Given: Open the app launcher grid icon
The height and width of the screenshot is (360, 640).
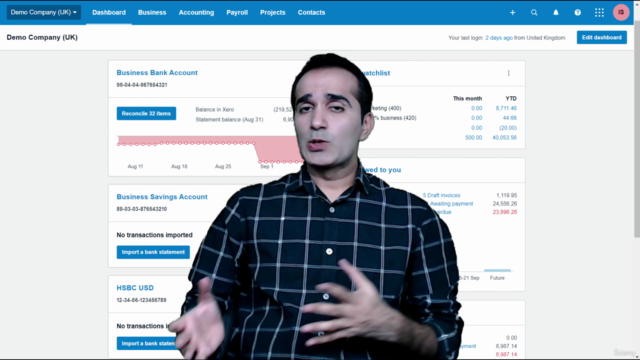Looking at the screenshot, I should (x=599, y=13).
